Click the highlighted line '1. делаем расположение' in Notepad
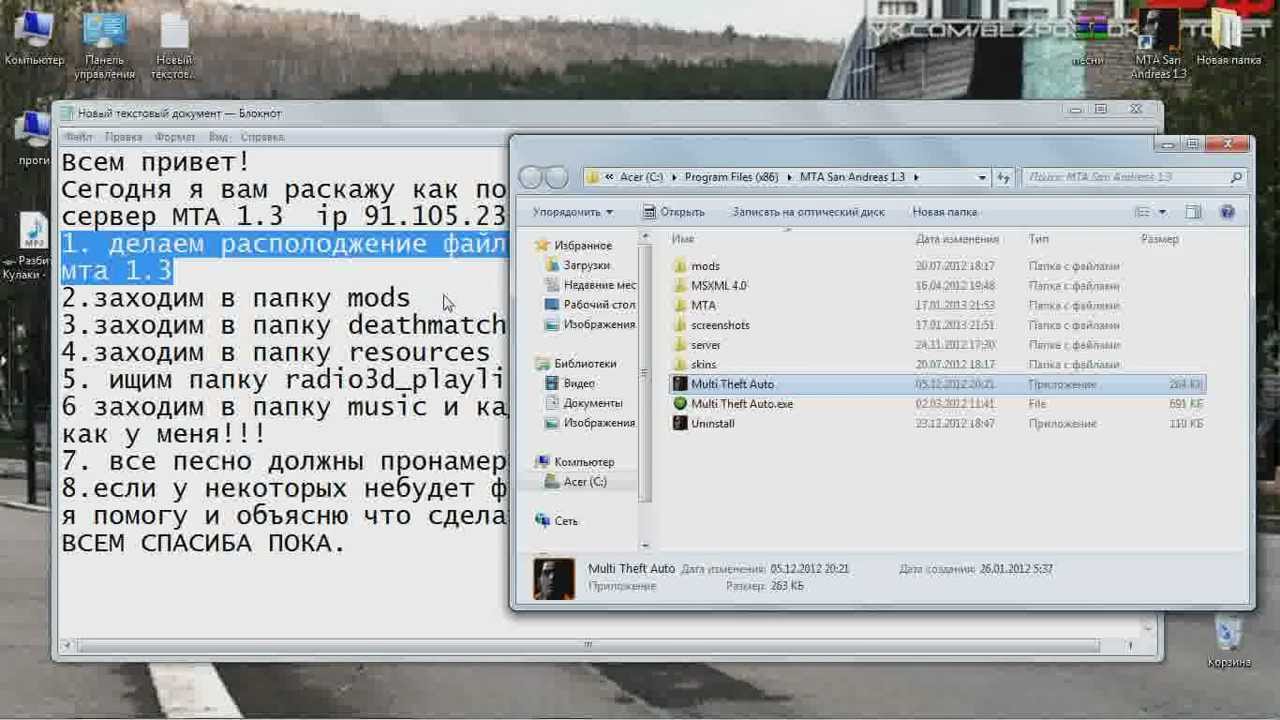This screenshot has width=1280, height=720. tap(284, 244)
